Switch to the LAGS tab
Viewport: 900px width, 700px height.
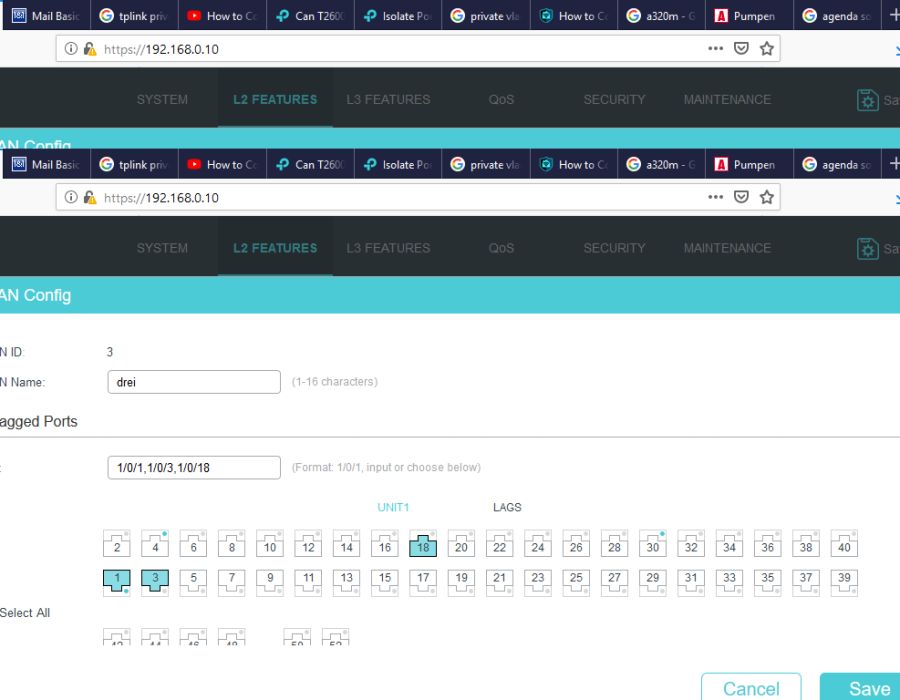(507, 507)
